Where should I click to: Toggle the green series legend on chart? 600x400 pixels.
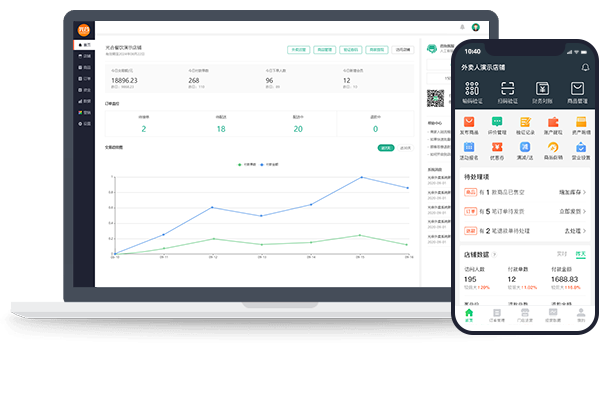[247, 165]
